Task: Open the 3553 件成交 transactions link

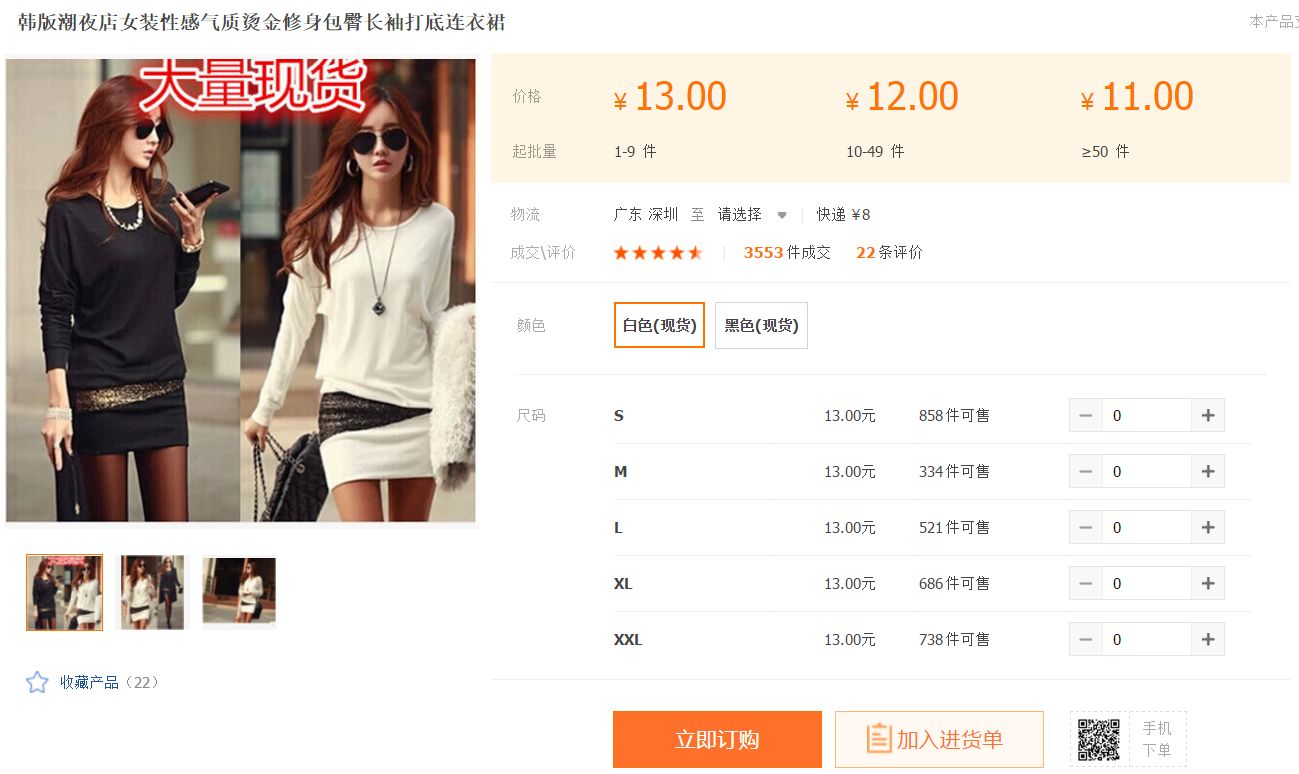Action: click(787, 253)
